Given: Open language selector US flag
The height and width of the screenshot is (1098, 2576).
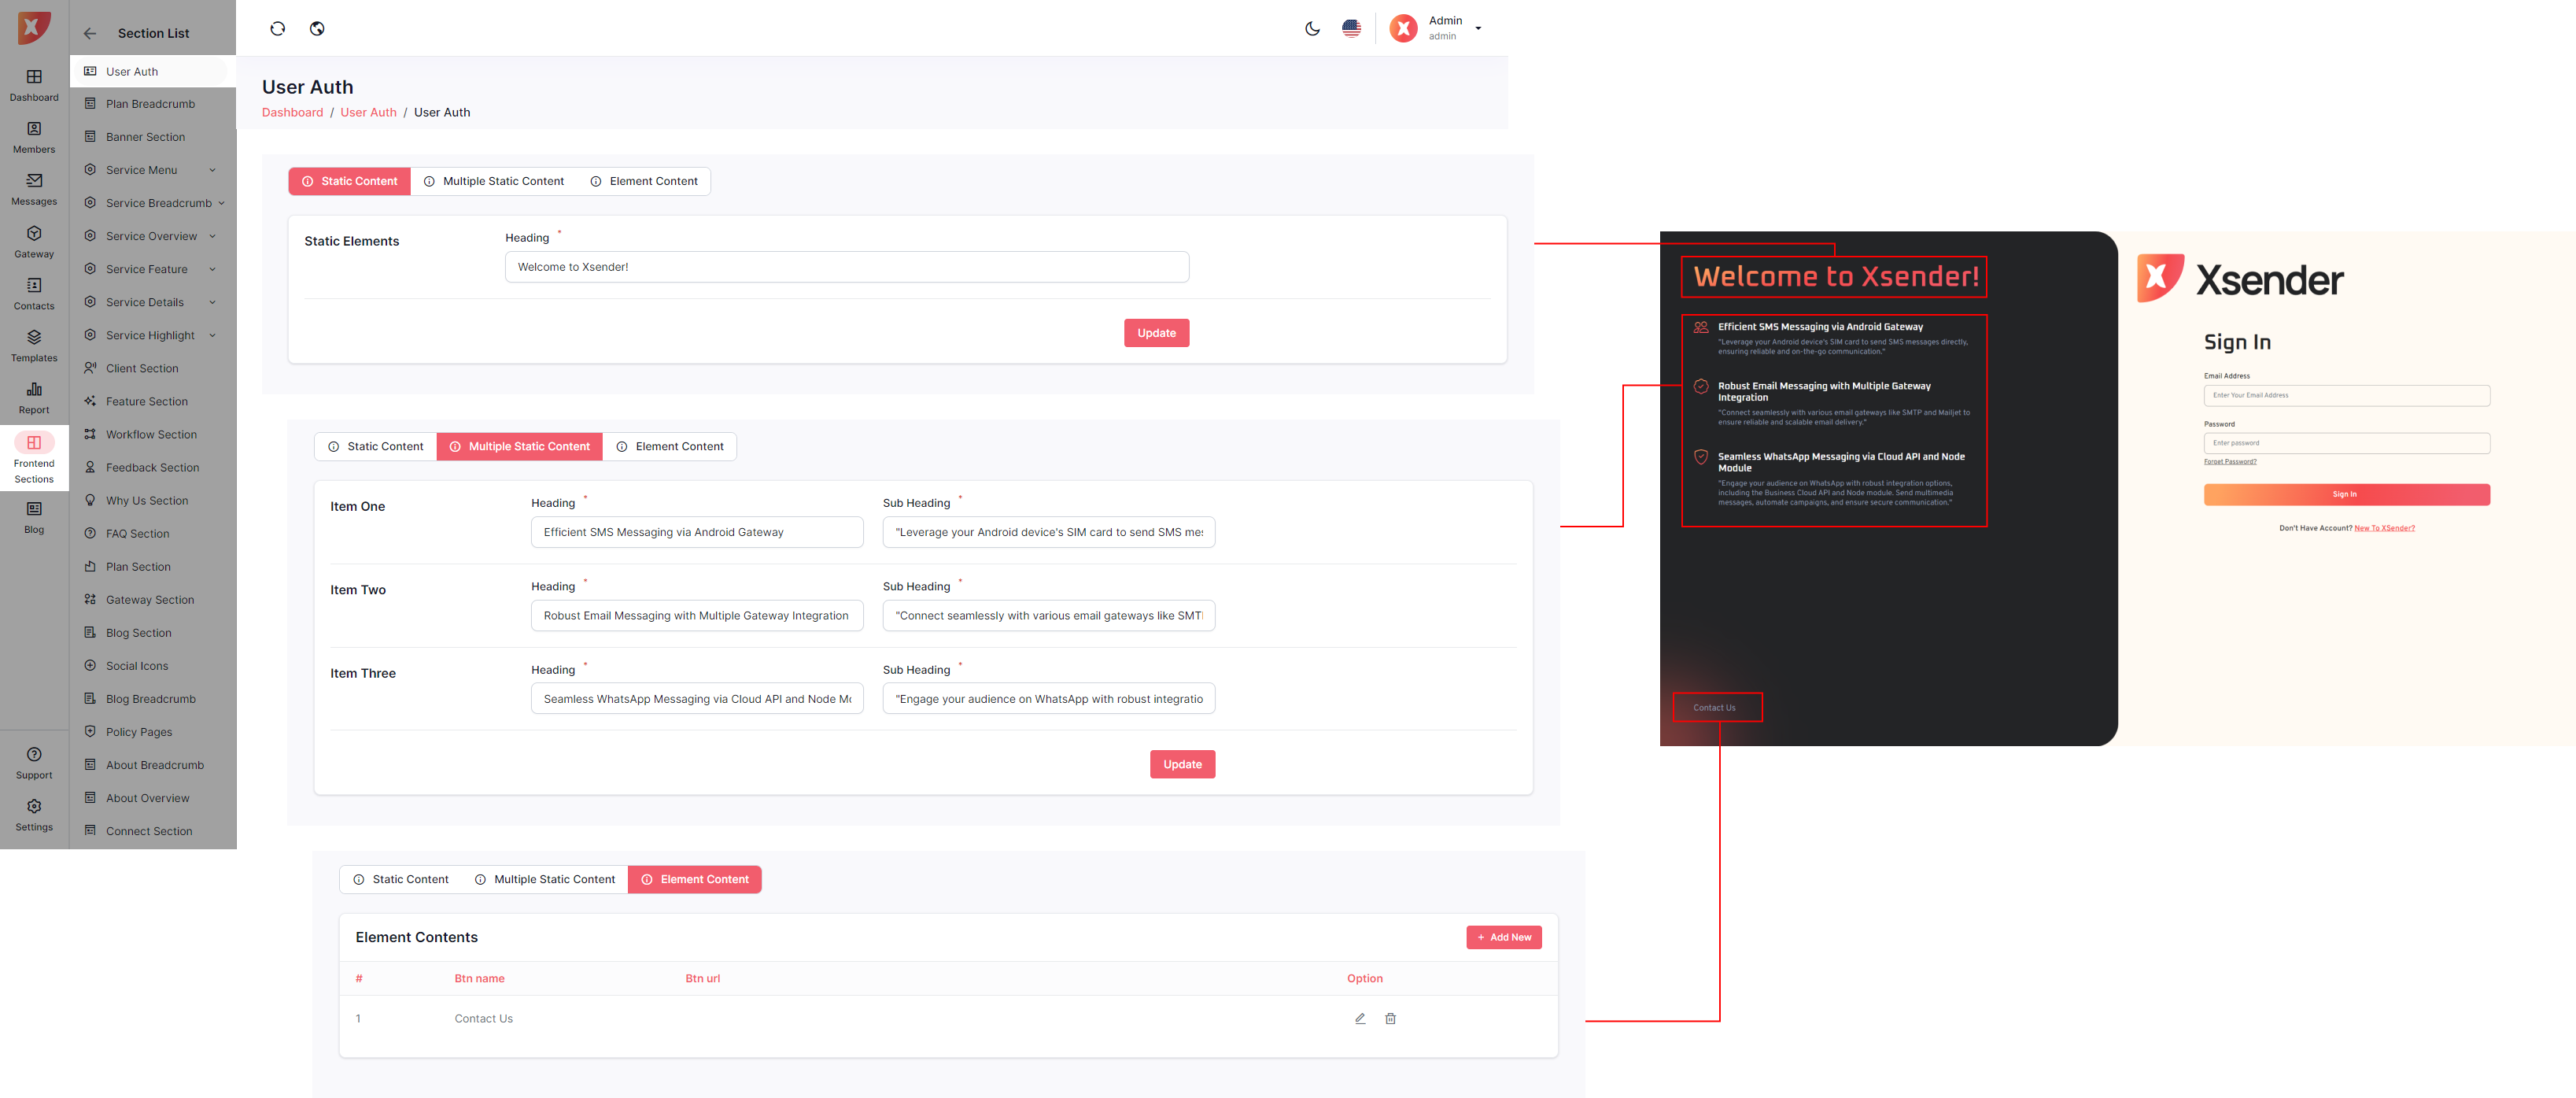Looking at the screenshot, I should click(x=1351, y=29).
